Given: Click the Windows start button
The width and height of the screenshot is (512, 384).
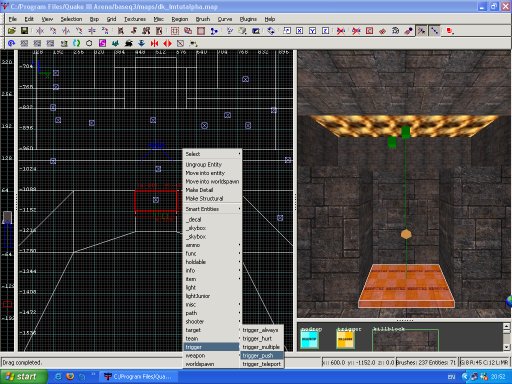Looking at the screenshot, I should pos(23,377).
